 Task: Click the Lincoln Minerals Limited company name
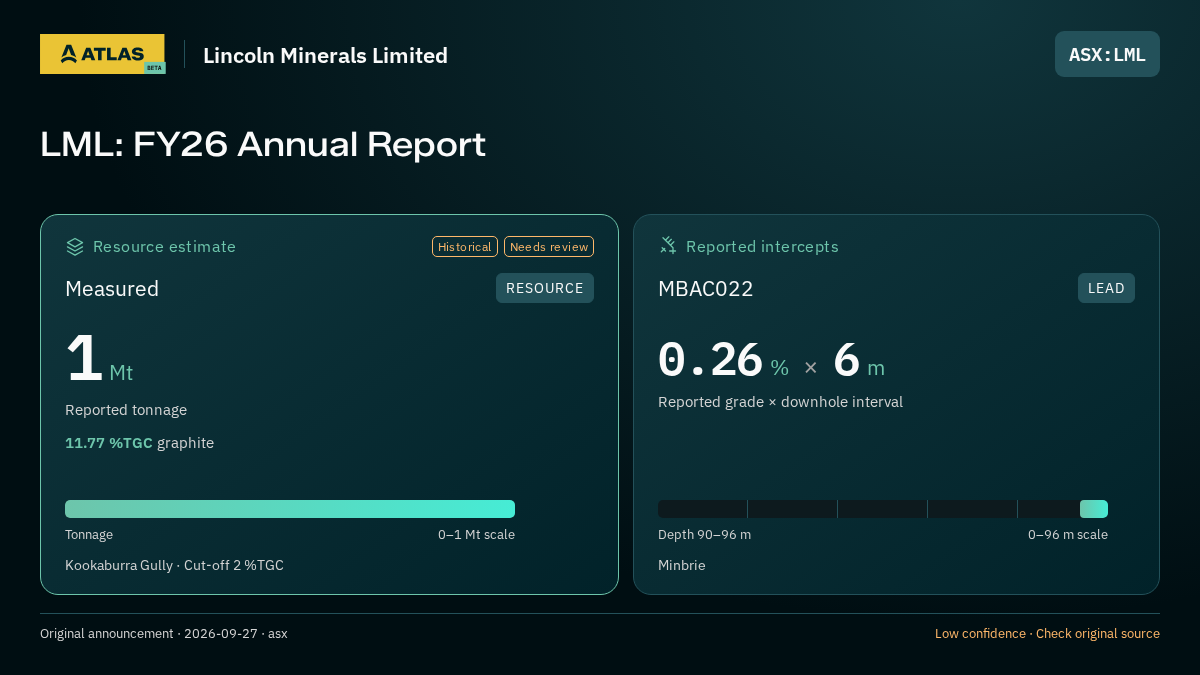click(x=325, y=55)
